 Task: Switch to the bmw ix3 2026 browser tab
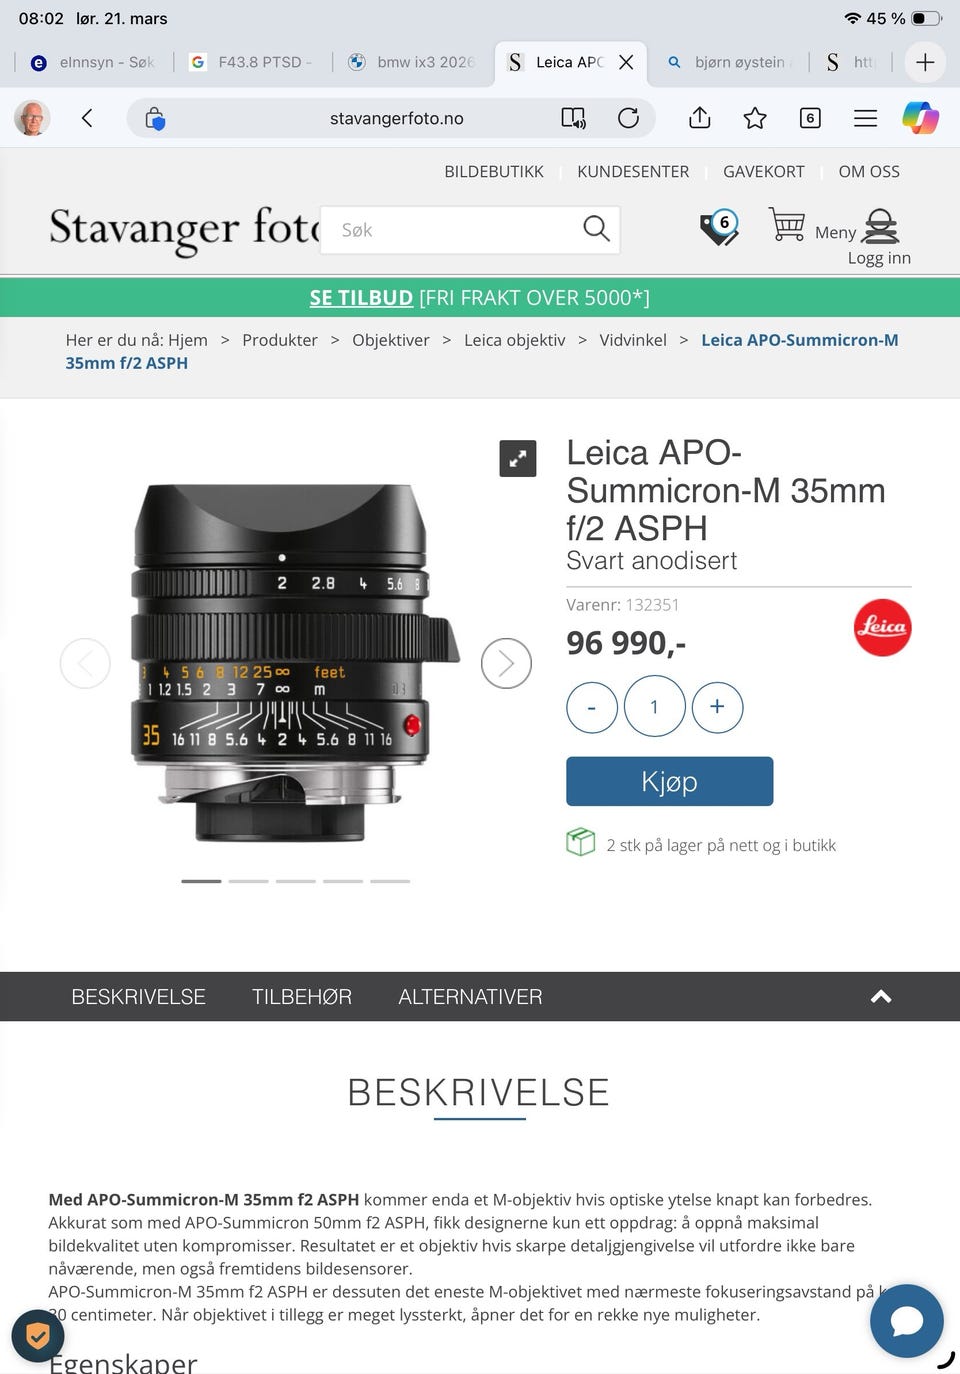412,62
